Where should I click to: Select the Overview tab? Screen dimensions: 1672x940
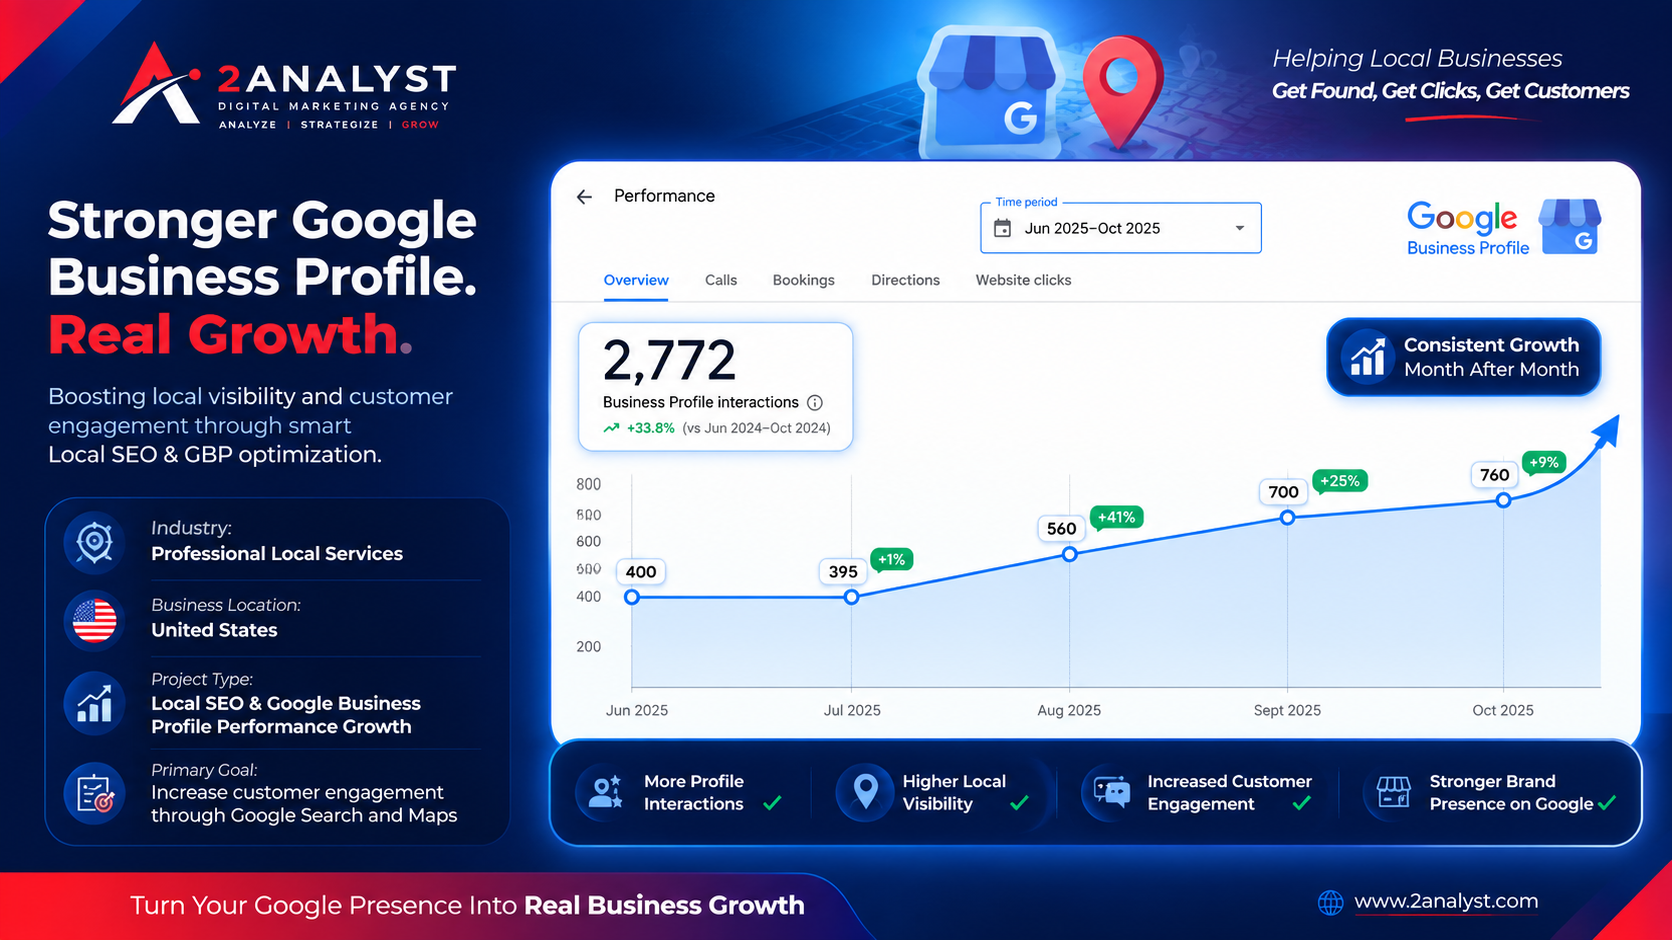636,280
